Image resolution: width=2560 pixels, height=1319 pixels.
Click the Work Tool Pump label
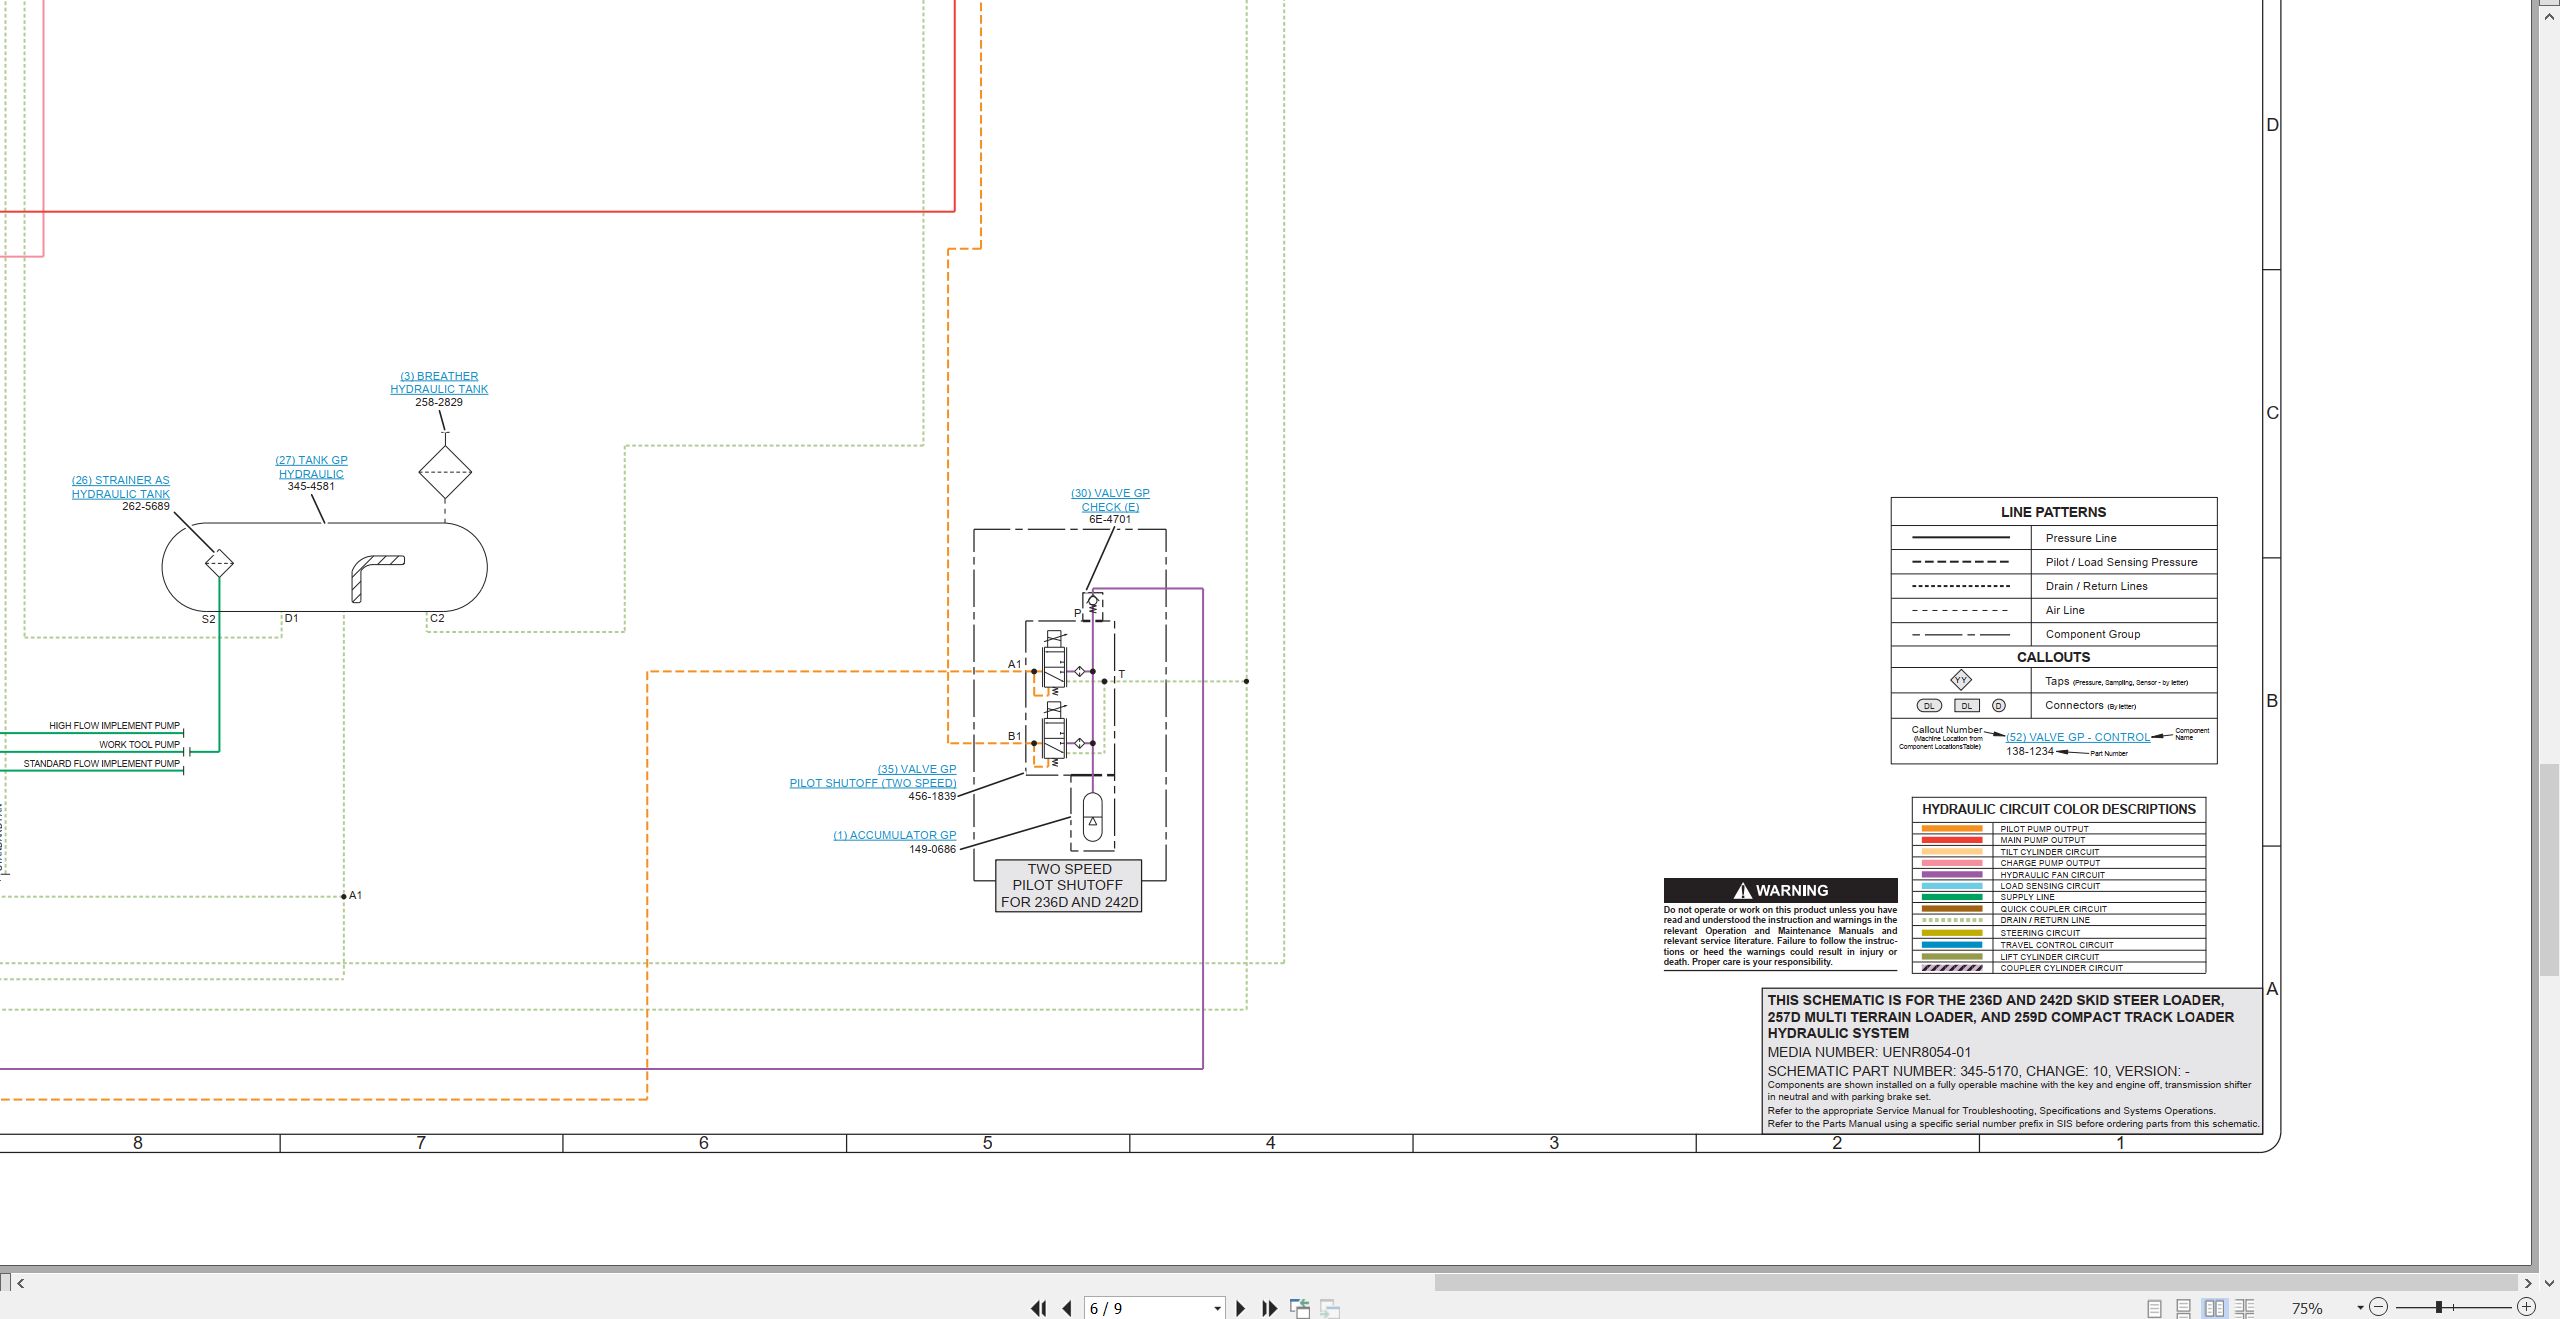pos(139,744)
